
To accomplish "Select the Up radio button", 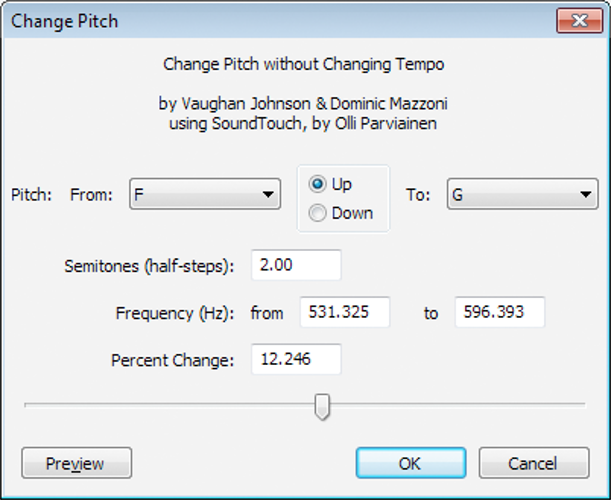I will [317, 185].
